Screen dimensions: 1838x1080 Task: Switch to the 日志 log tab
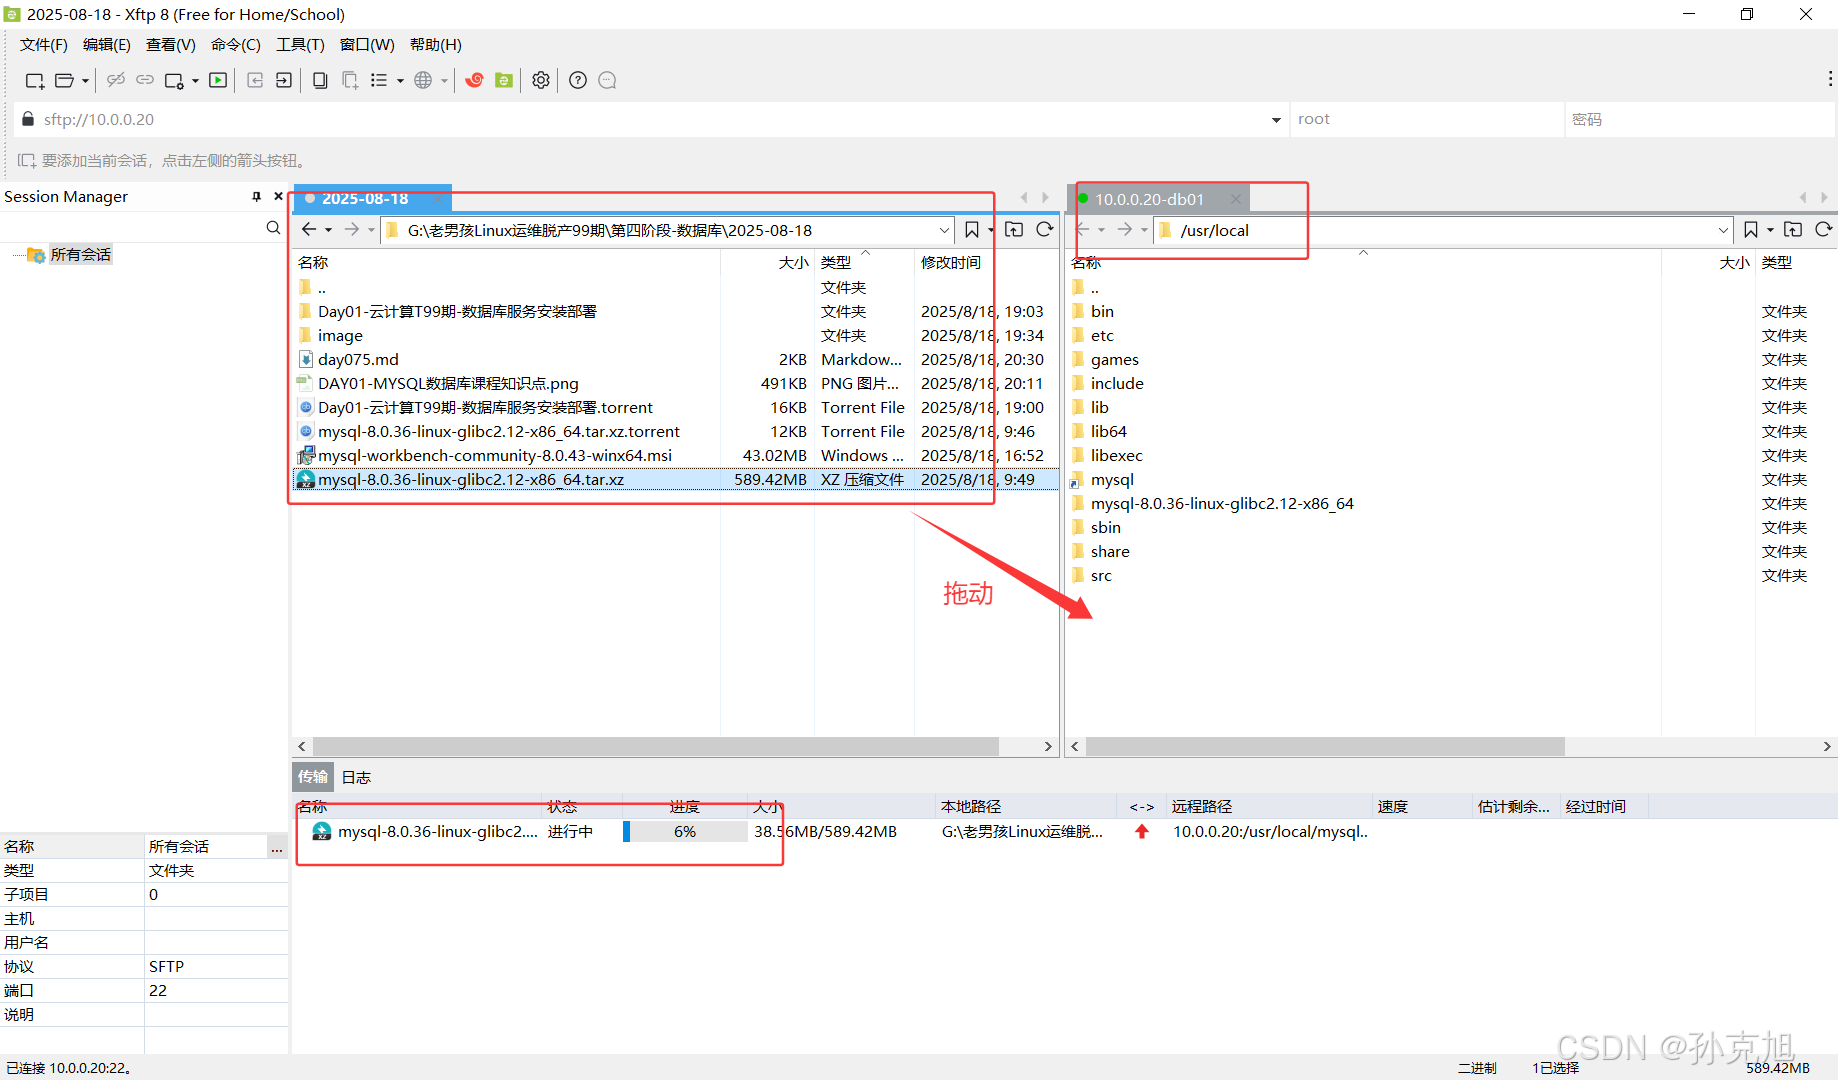356,777
